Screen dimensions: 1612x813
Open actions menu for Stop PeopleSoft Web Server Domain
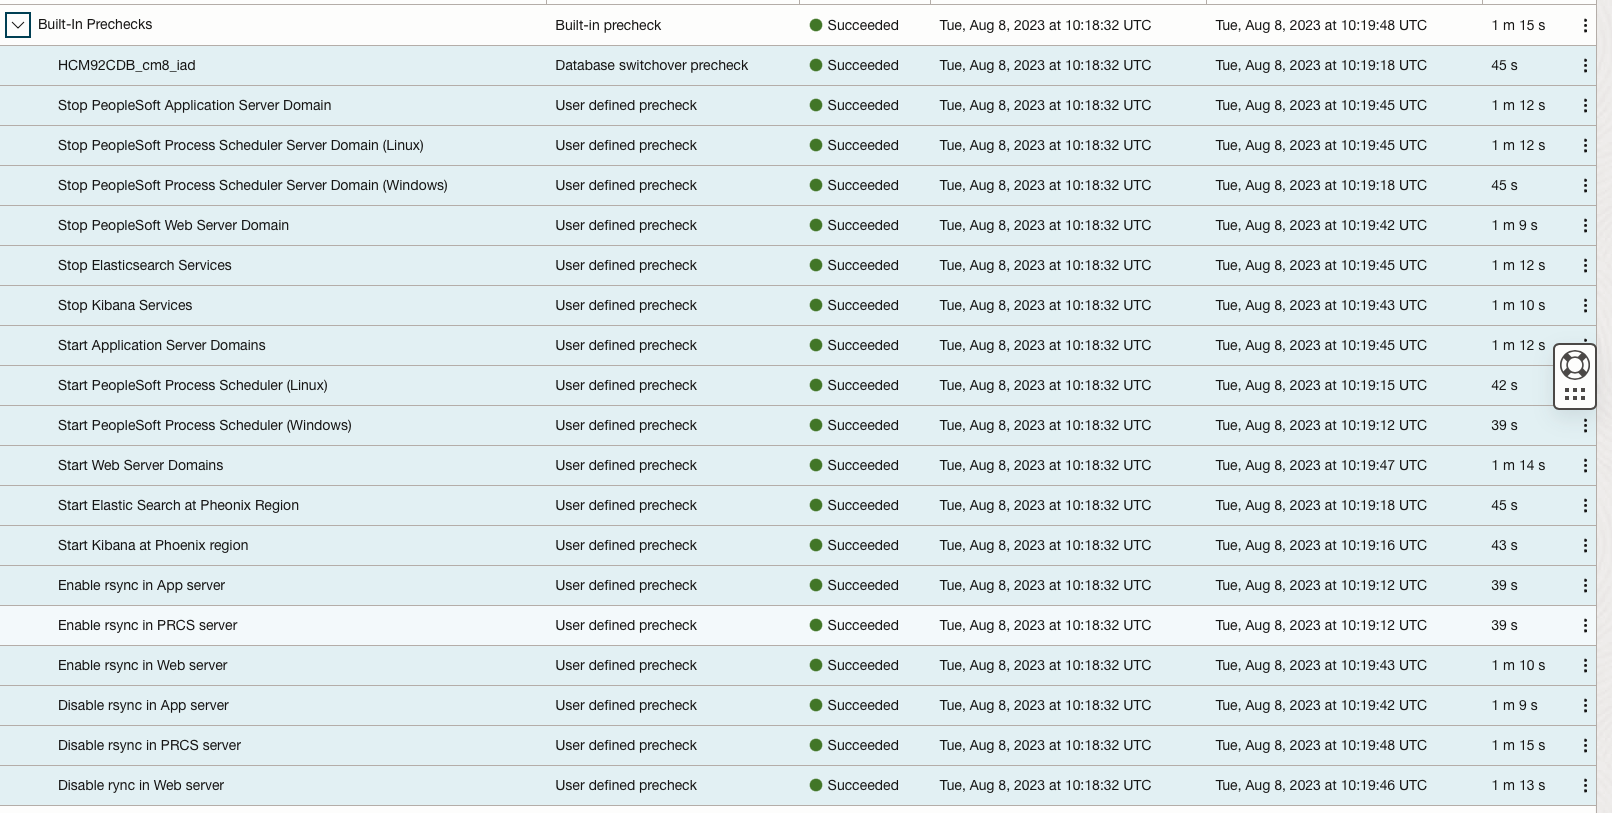(x=1585, y=225)
